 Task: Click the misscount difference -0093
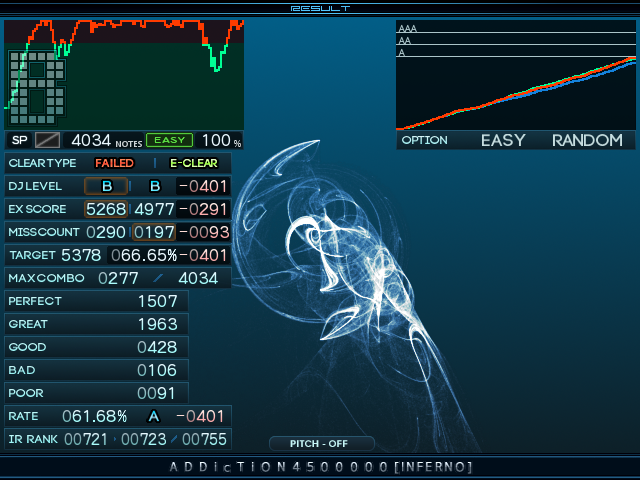(204, 232)
